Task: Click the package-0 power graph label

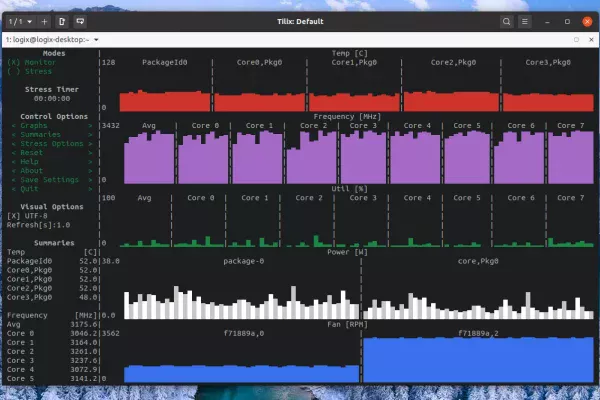Action: tap(244, 261)
